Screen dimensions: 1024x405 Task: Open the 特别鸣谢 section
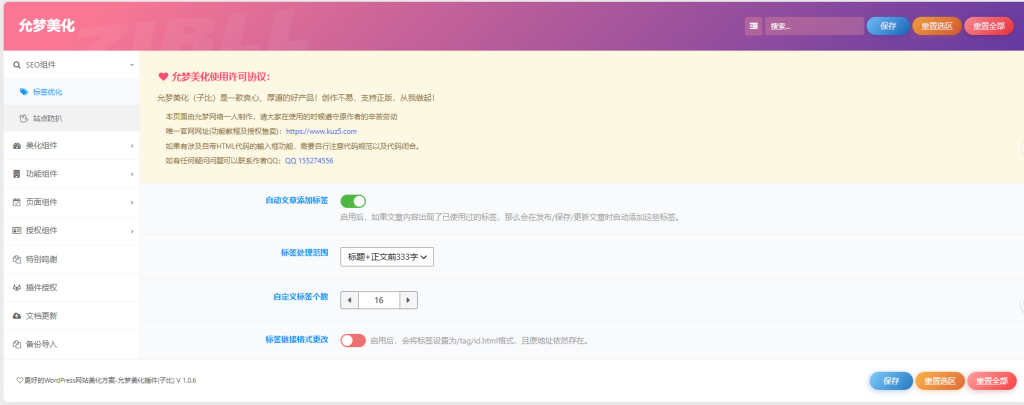click(71, 259)
